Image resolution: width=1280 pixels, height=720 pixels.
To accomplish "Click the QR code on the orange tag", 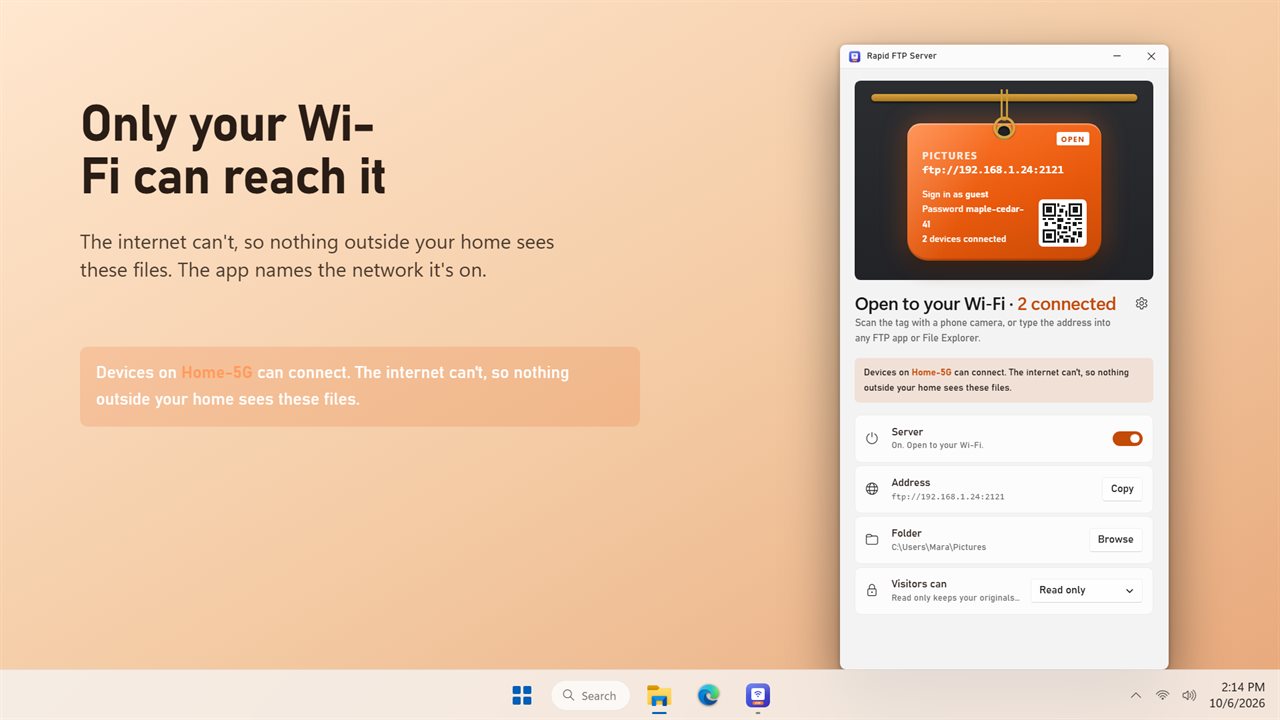I will point(1062,223).
